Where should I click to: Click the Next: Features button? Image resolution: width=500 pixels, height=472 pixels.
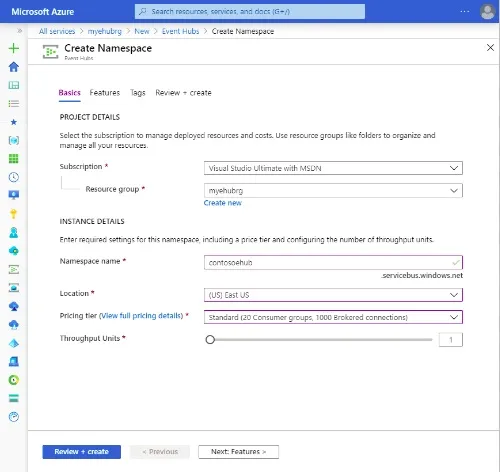[239, 452]
